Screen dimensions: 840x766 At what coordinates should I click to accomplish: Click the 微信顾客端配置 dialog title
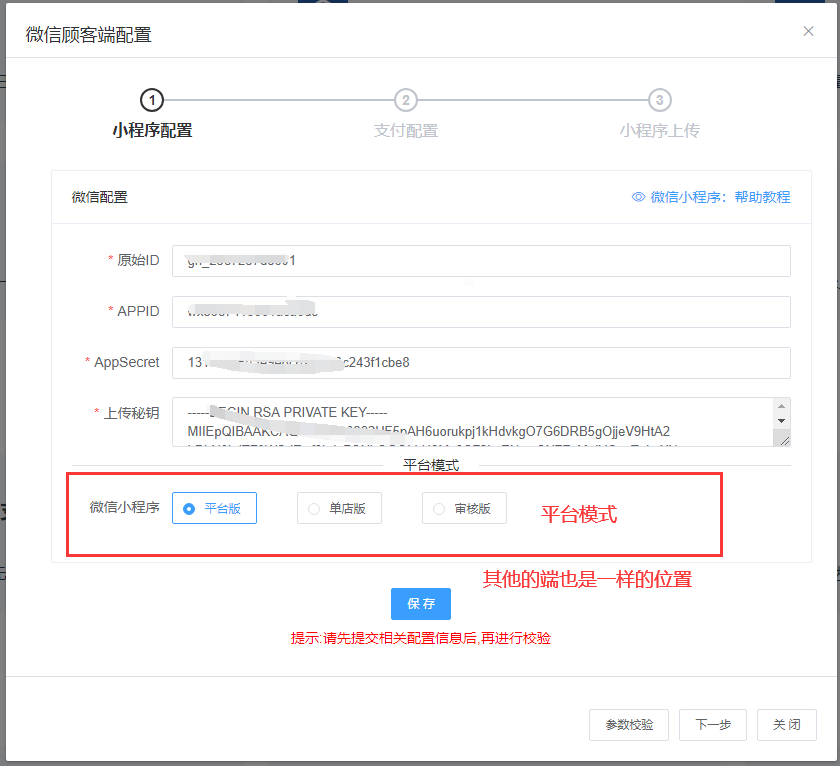(88, 35)
